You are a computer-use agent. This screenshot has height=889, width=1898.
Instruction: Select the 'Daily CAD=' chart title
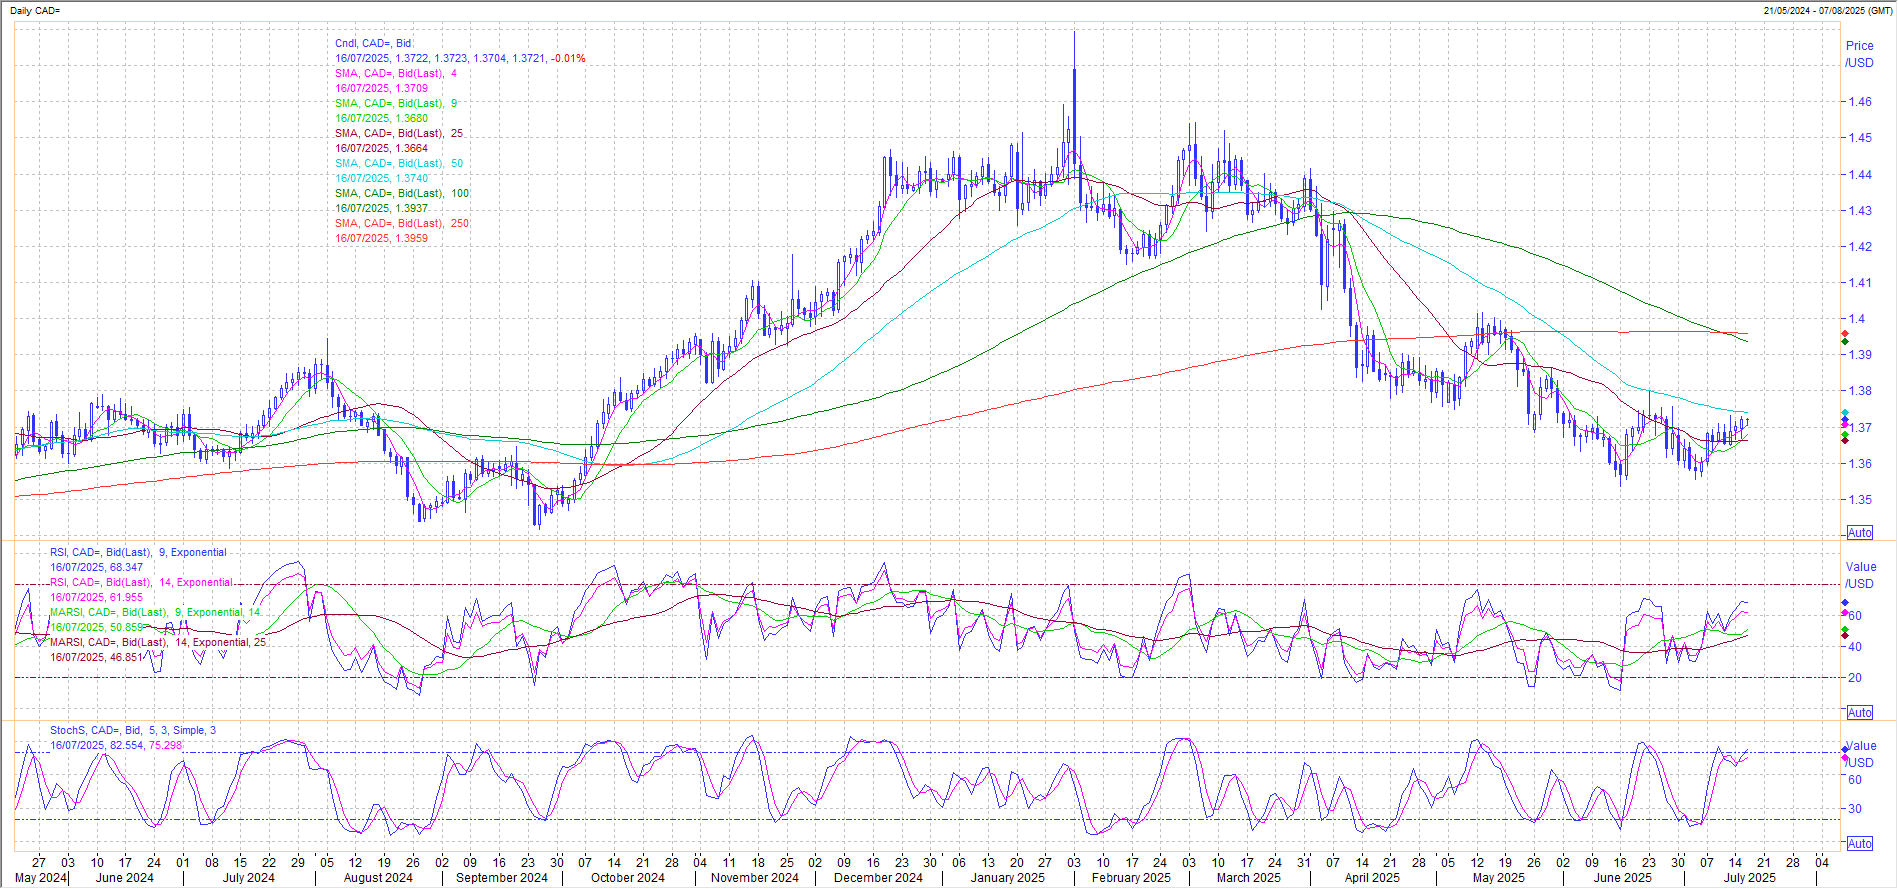click(35, 10)
